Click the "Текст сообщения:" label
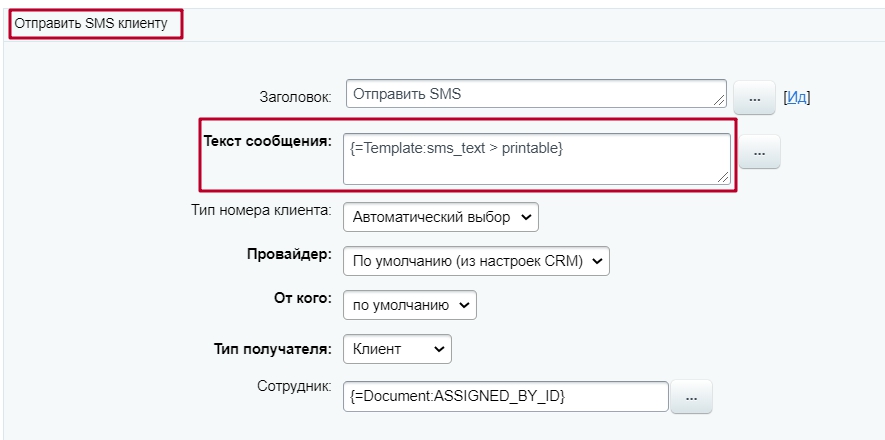The image size is (885, 440). pyautogui.click(x=267, y=141)
